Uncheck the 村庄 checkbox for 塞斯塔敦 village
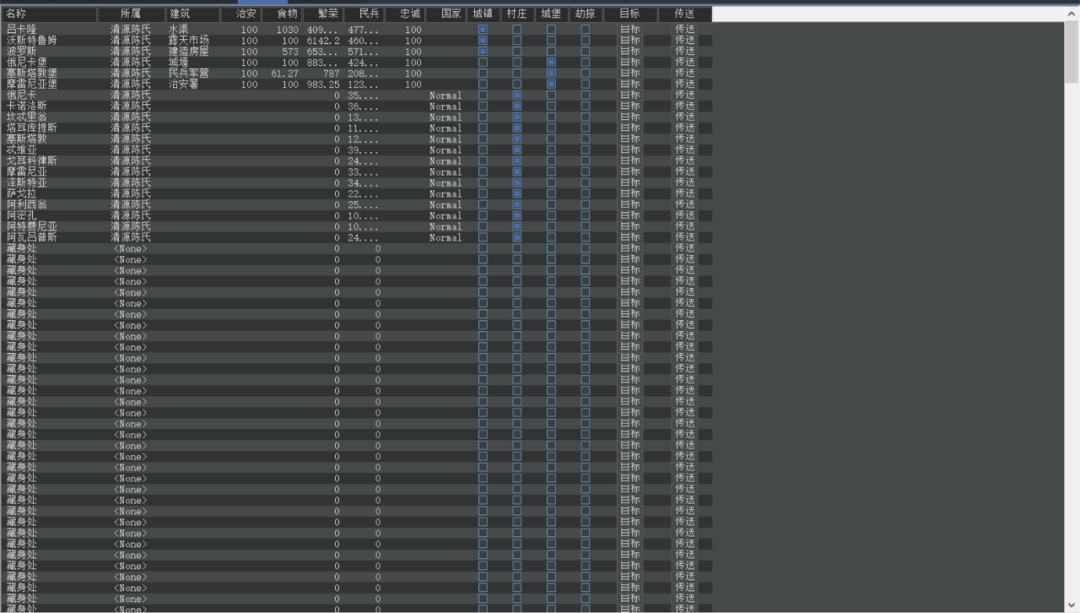 coord(517,139)
